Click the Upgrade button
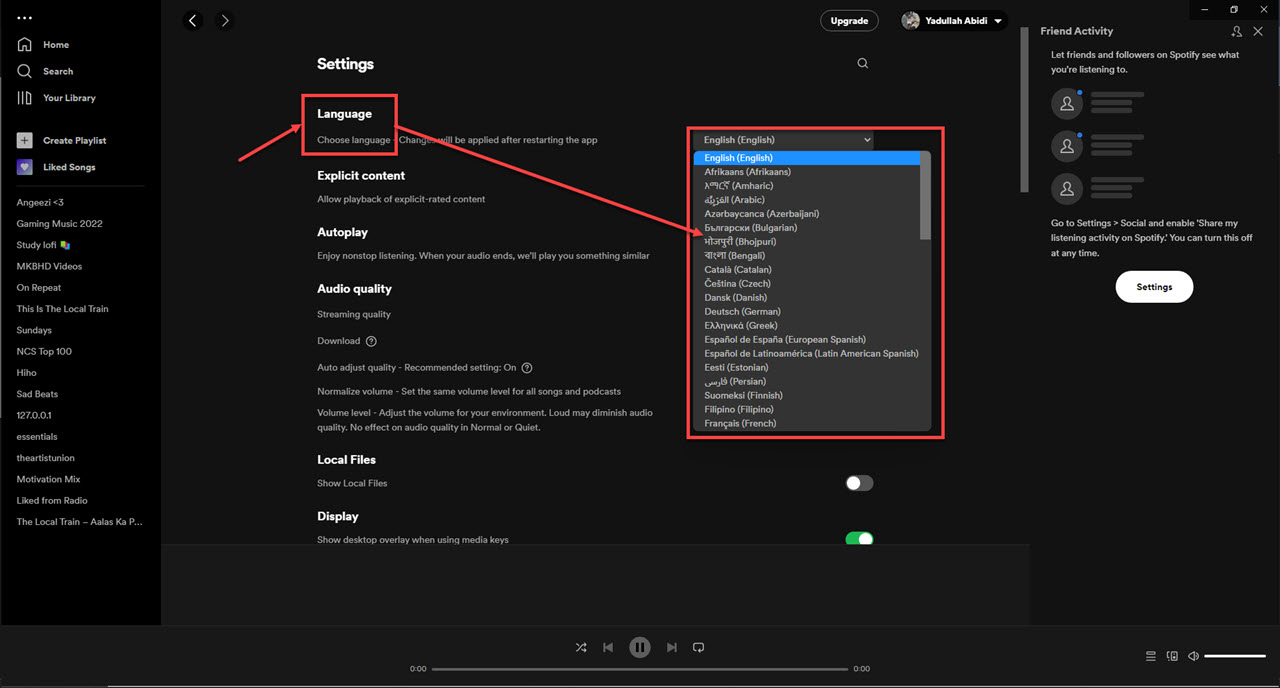Viewport: 1280px width, 688px height. pos(849,20)
